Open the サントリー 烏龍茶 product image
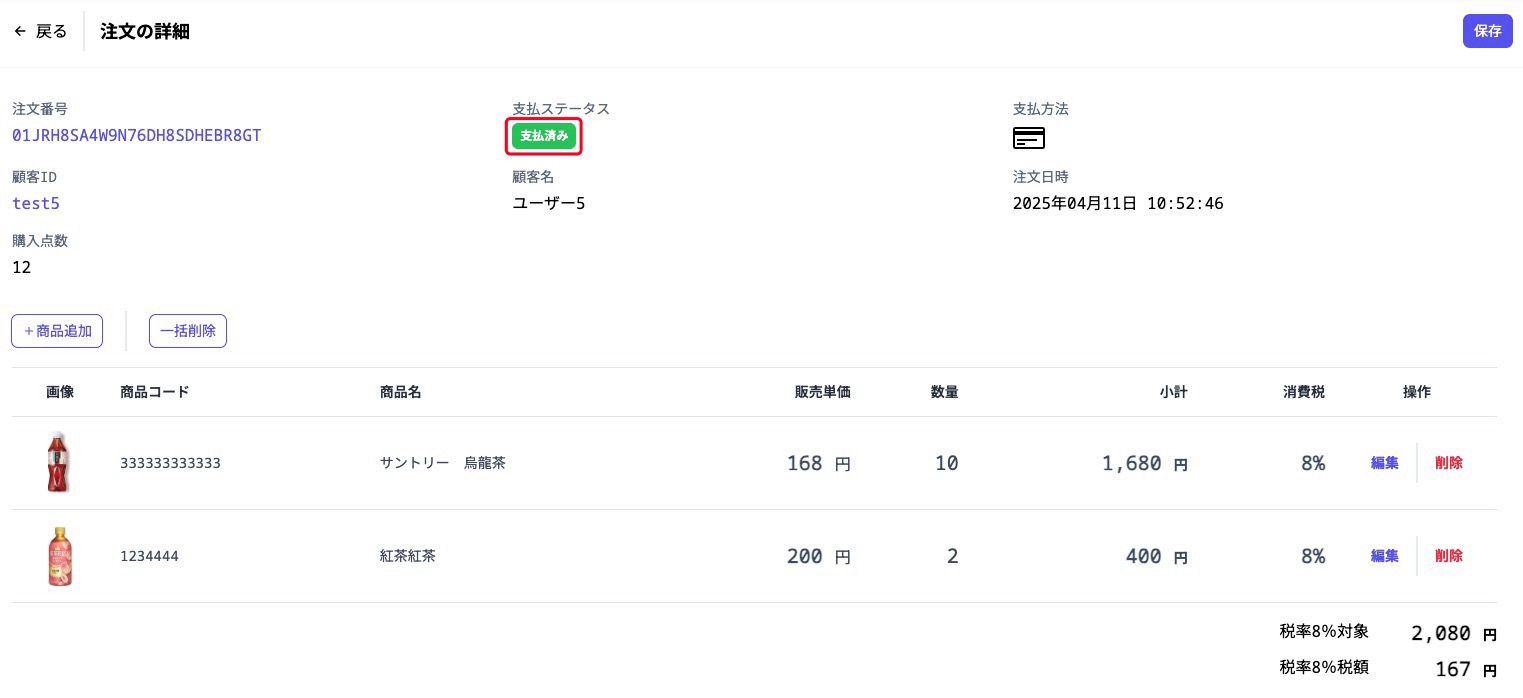1523x698 pixels. 59,463
